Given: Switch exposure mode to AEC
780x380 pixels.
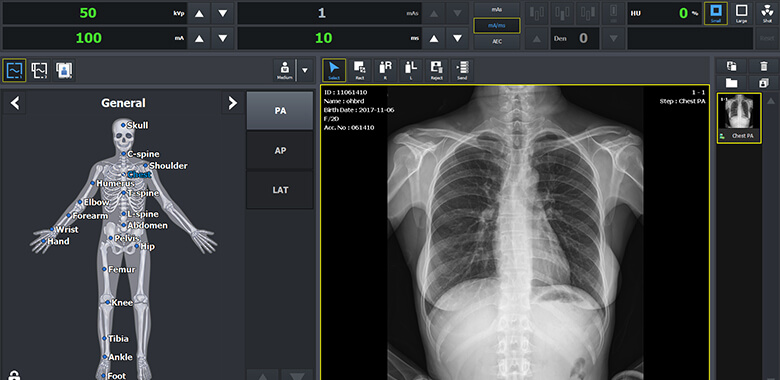Looking at the screenshot, I should pos(496,42).
